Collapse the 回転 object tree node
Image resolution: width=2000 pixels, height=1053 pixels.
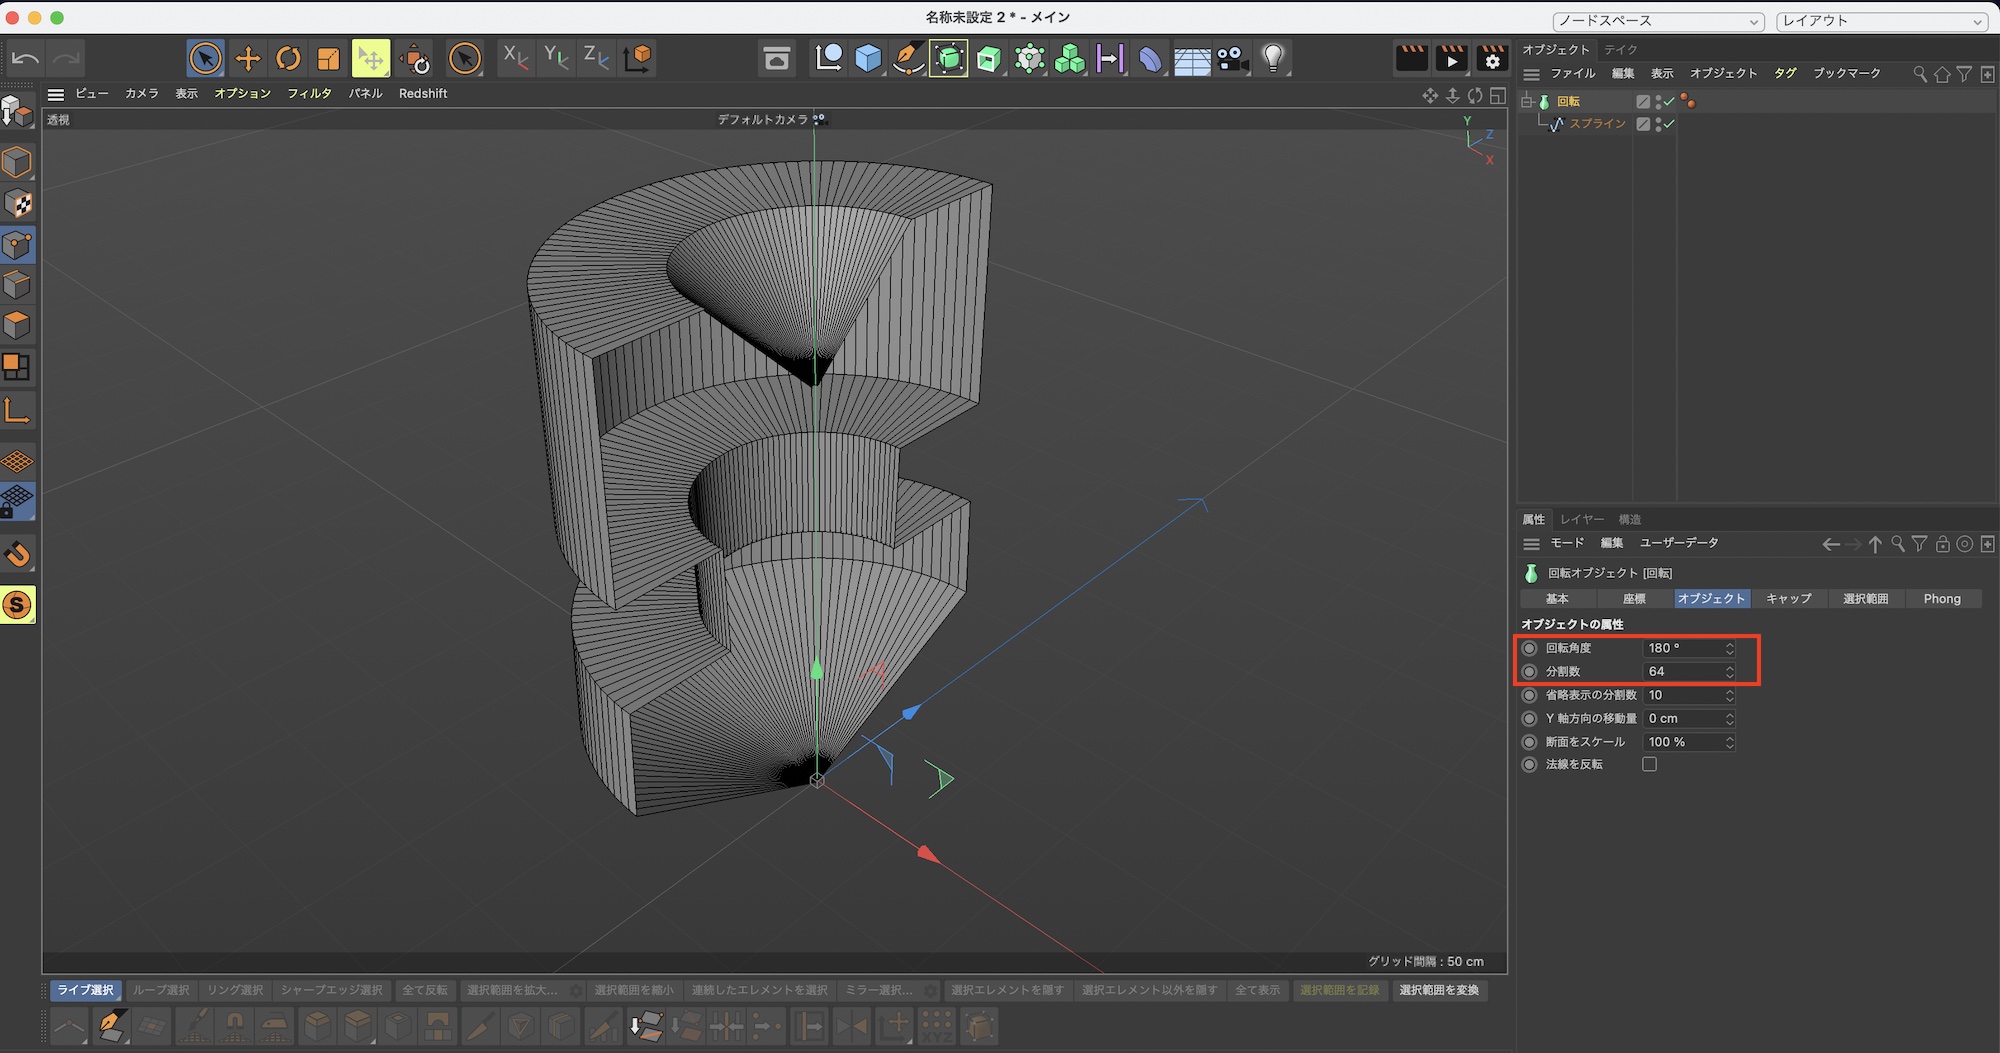click(1526, 102)
